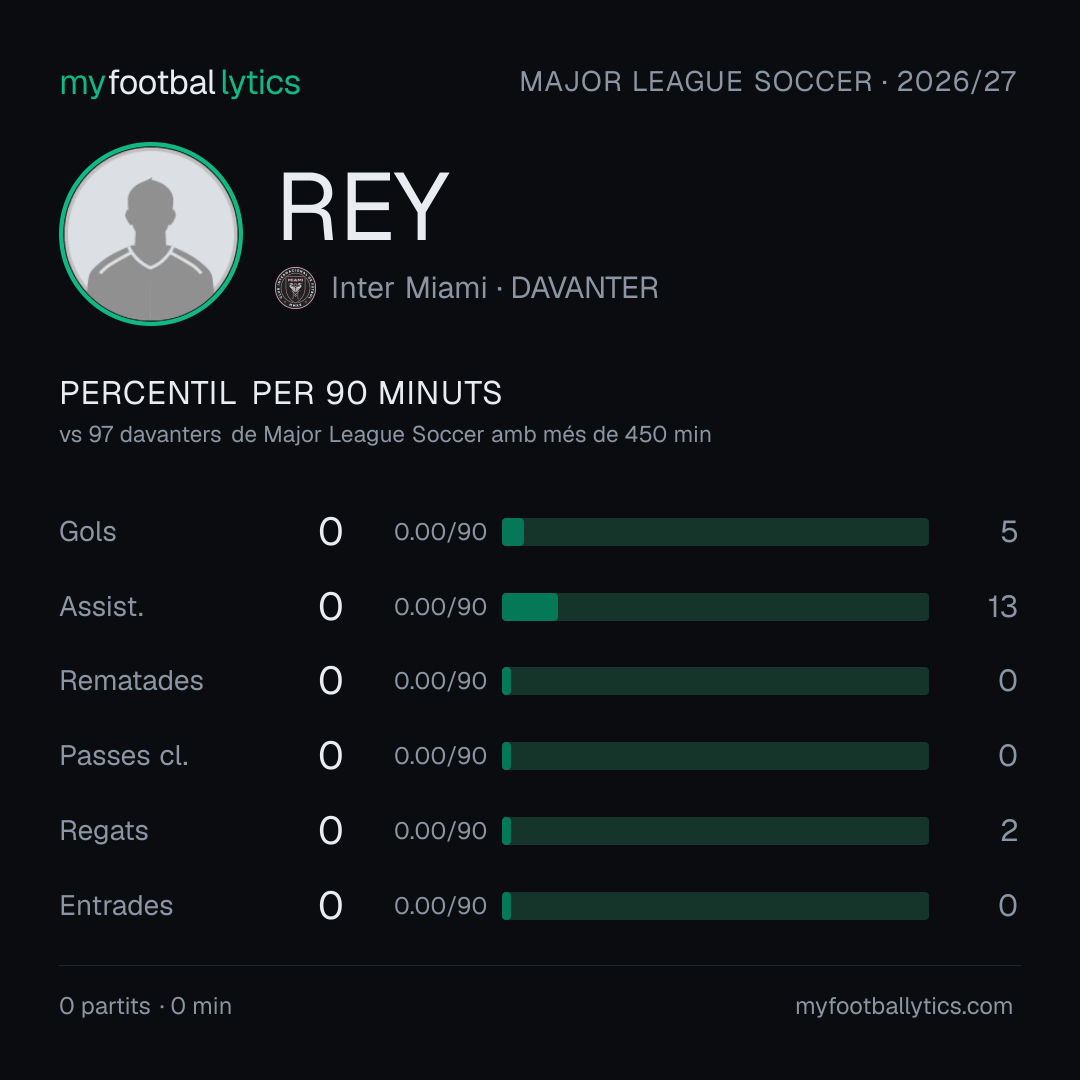
Task: Click the player avatar silhouette
Action: pos(151,234)
